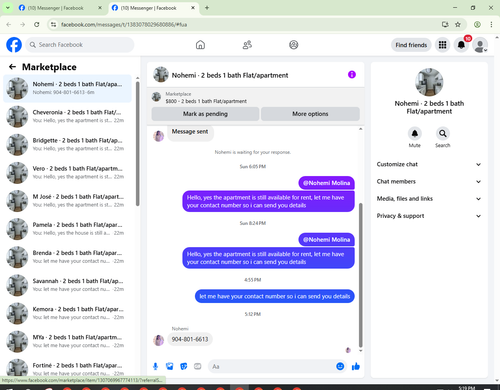Expand Customize chat section

coord(429,164)
